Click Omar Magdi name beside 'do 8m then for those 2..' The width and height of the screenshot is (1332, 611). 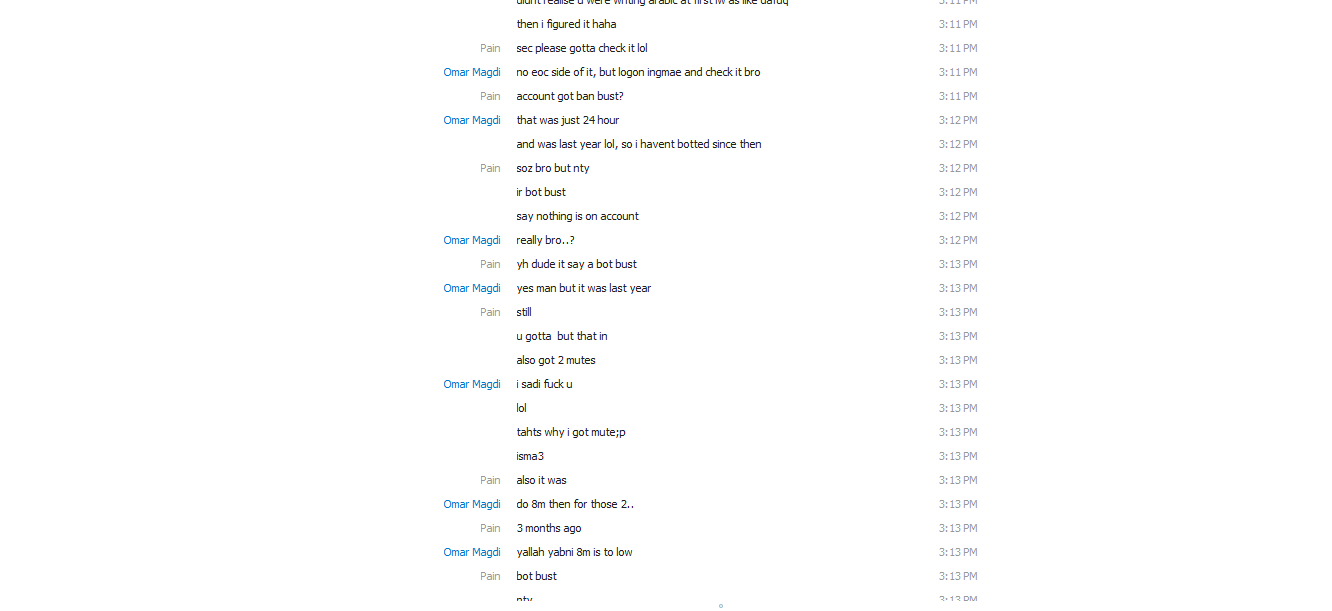471,504
